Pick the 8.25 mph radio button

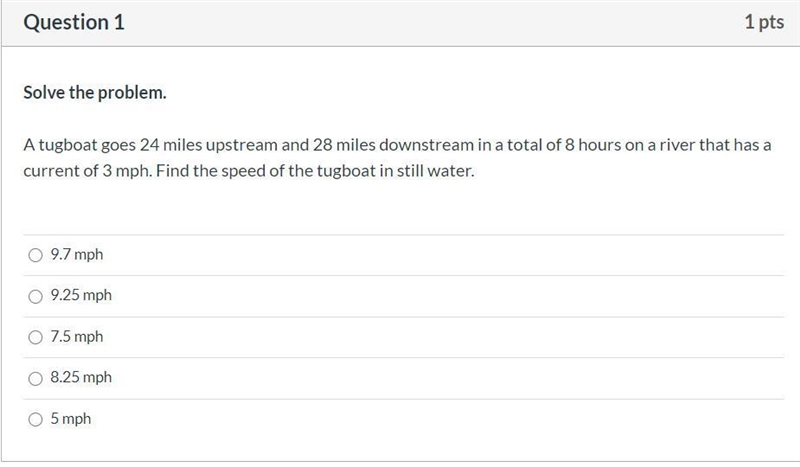pyautogui.click(x=35, y=378)
